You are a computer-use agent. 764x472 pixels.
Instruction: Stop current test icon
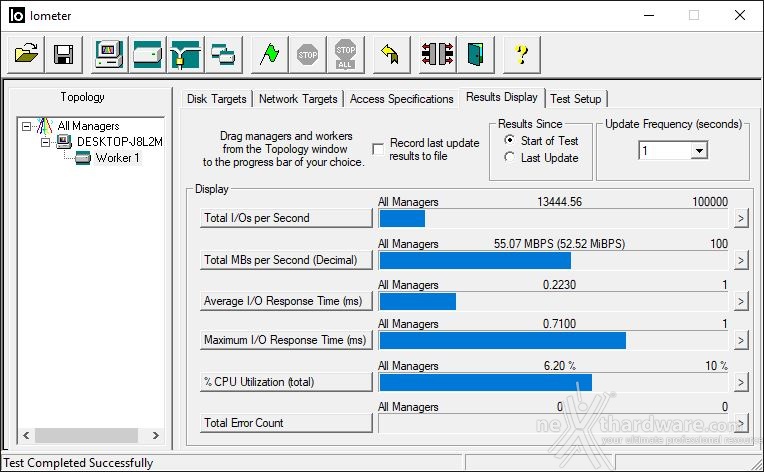[307, 54]
